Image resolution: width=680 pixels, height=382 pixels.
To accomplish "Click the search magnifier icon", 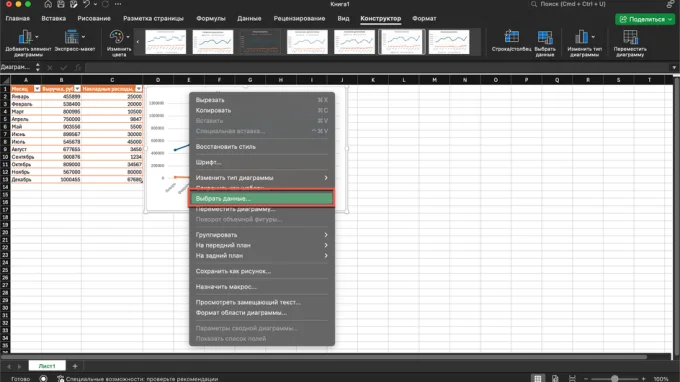I will [534, 4].
